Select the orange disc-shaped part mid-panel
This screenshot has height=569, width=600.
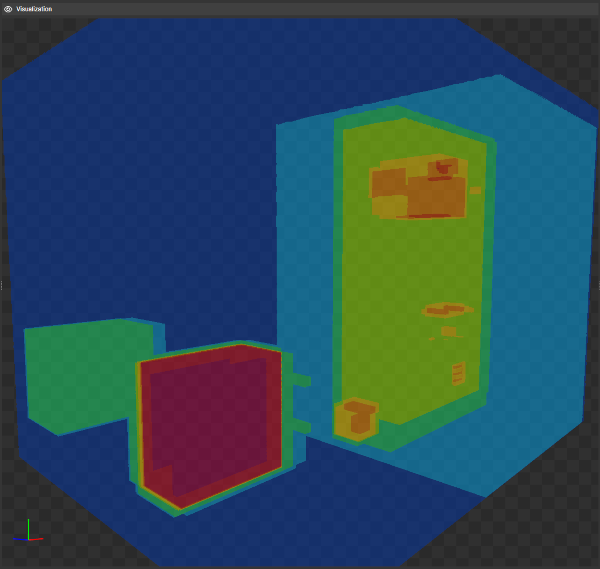(446, 310)
